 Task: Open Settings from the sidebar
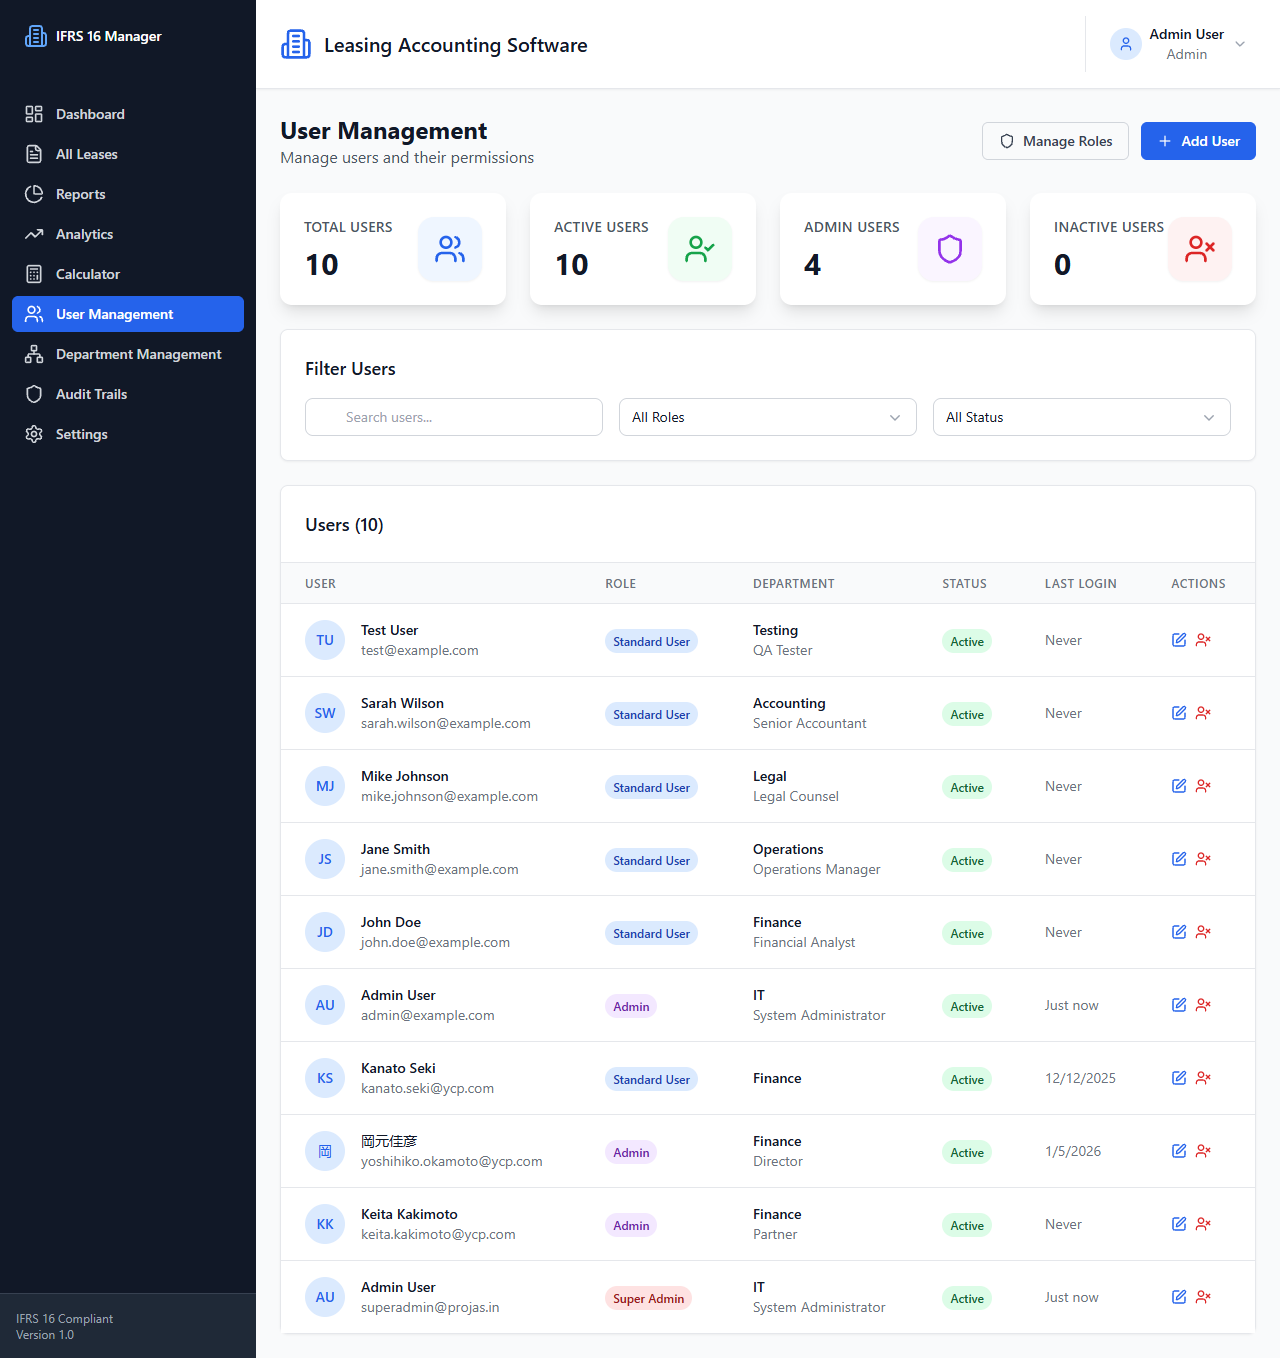coord(128,434)
